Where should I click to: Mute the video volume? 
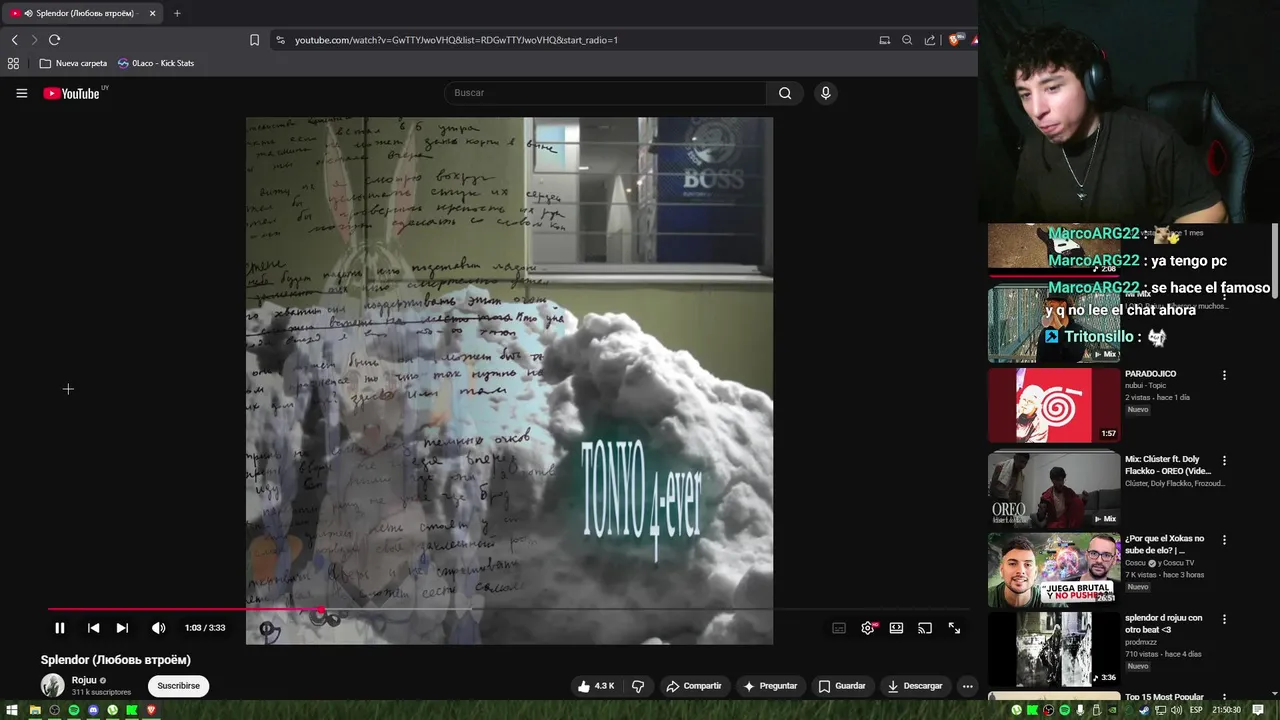pos(158,628)
